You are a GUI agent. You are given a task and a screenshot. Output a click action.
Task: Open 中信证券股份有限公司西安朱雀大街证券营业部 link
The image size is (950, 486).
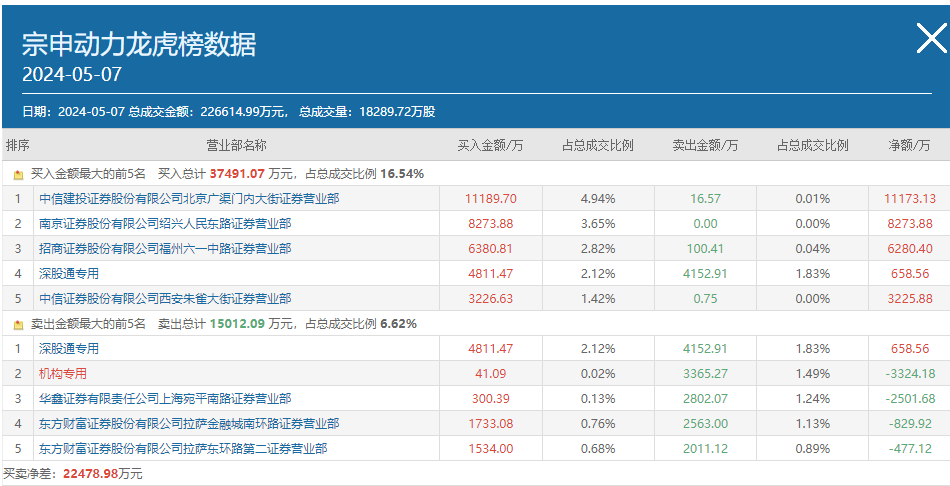[x=165, y=299]
